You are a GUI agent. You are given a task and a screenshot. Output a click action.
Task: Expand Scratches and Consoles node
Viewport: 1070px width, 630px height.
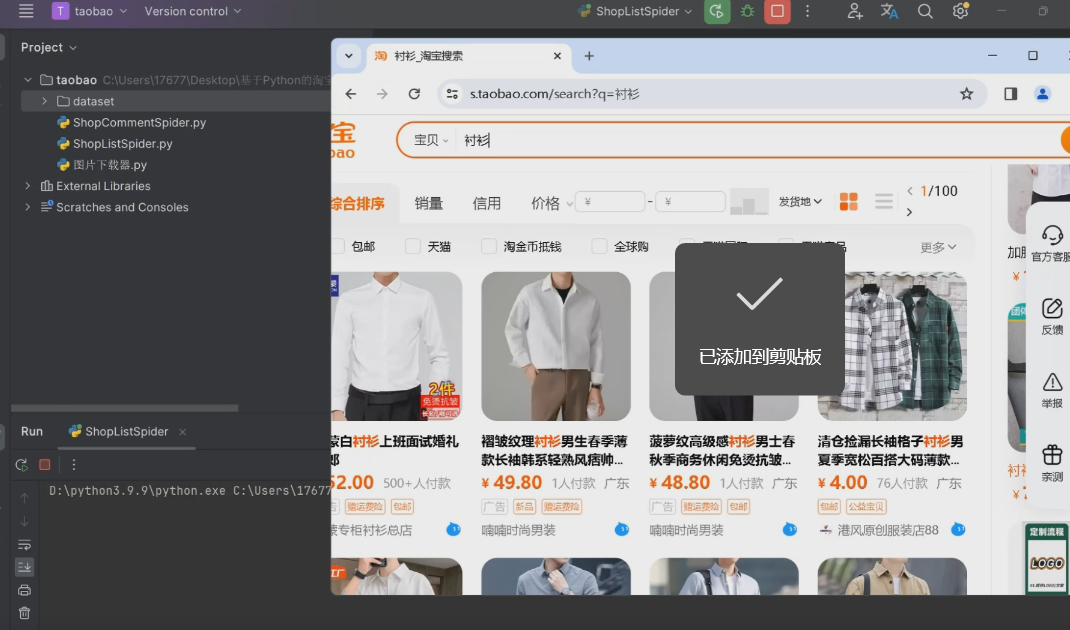[x=28, y=207]
